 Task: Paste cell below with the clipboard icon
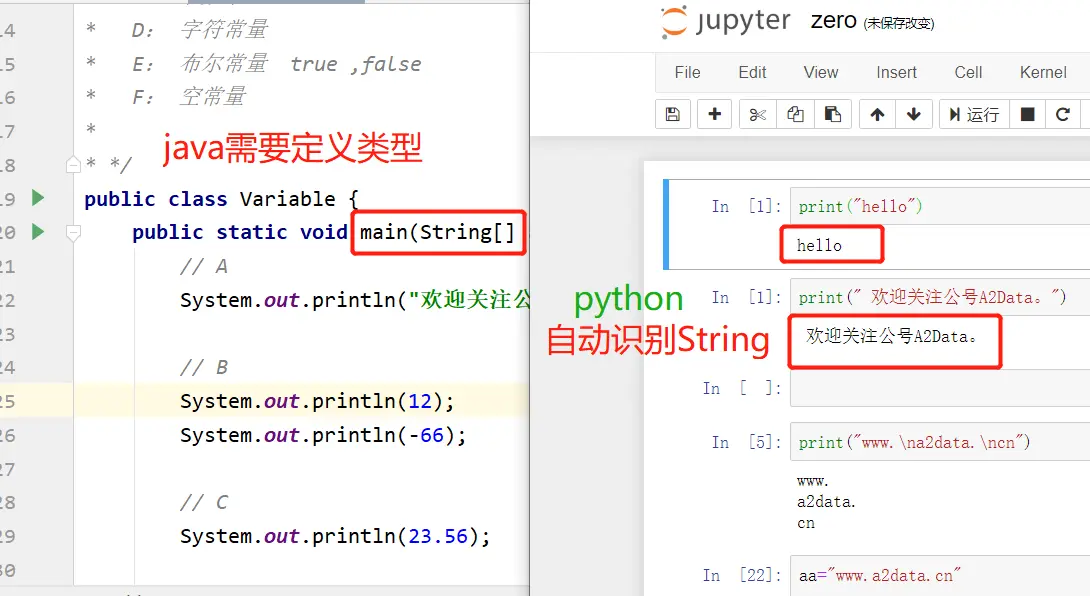832,114
